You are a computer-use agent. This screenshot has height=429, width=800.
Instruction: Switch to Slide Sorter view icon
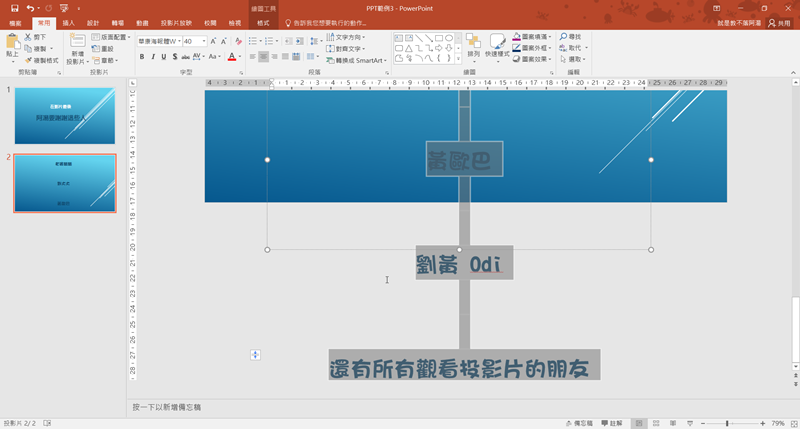point(656,423)
